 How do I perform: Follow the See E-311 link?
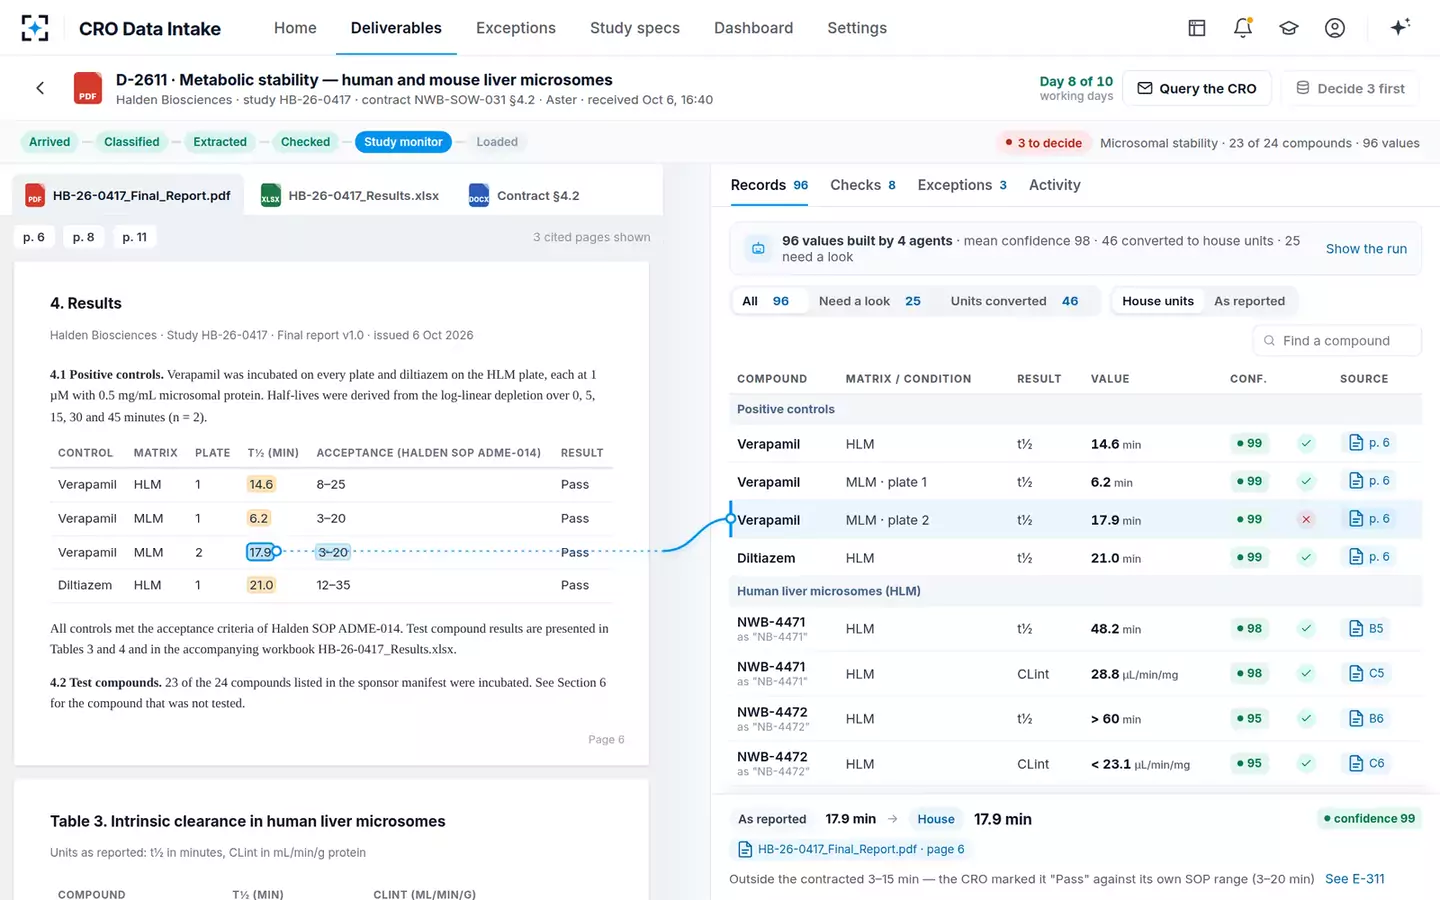1355,879
